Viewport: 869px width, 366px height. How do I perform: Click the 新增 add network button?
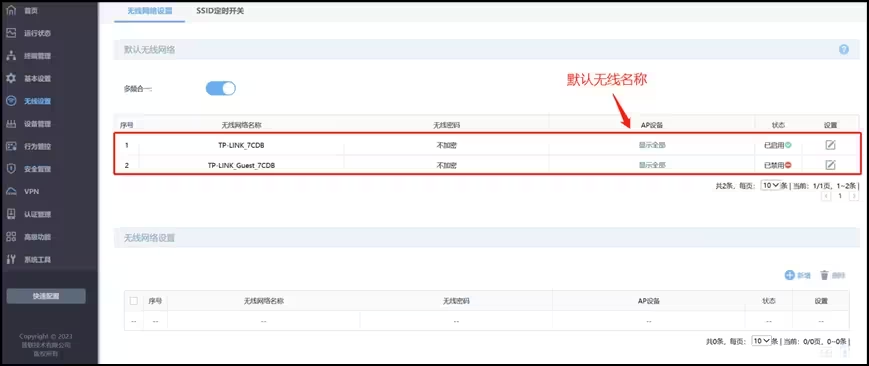pos(798,275)
